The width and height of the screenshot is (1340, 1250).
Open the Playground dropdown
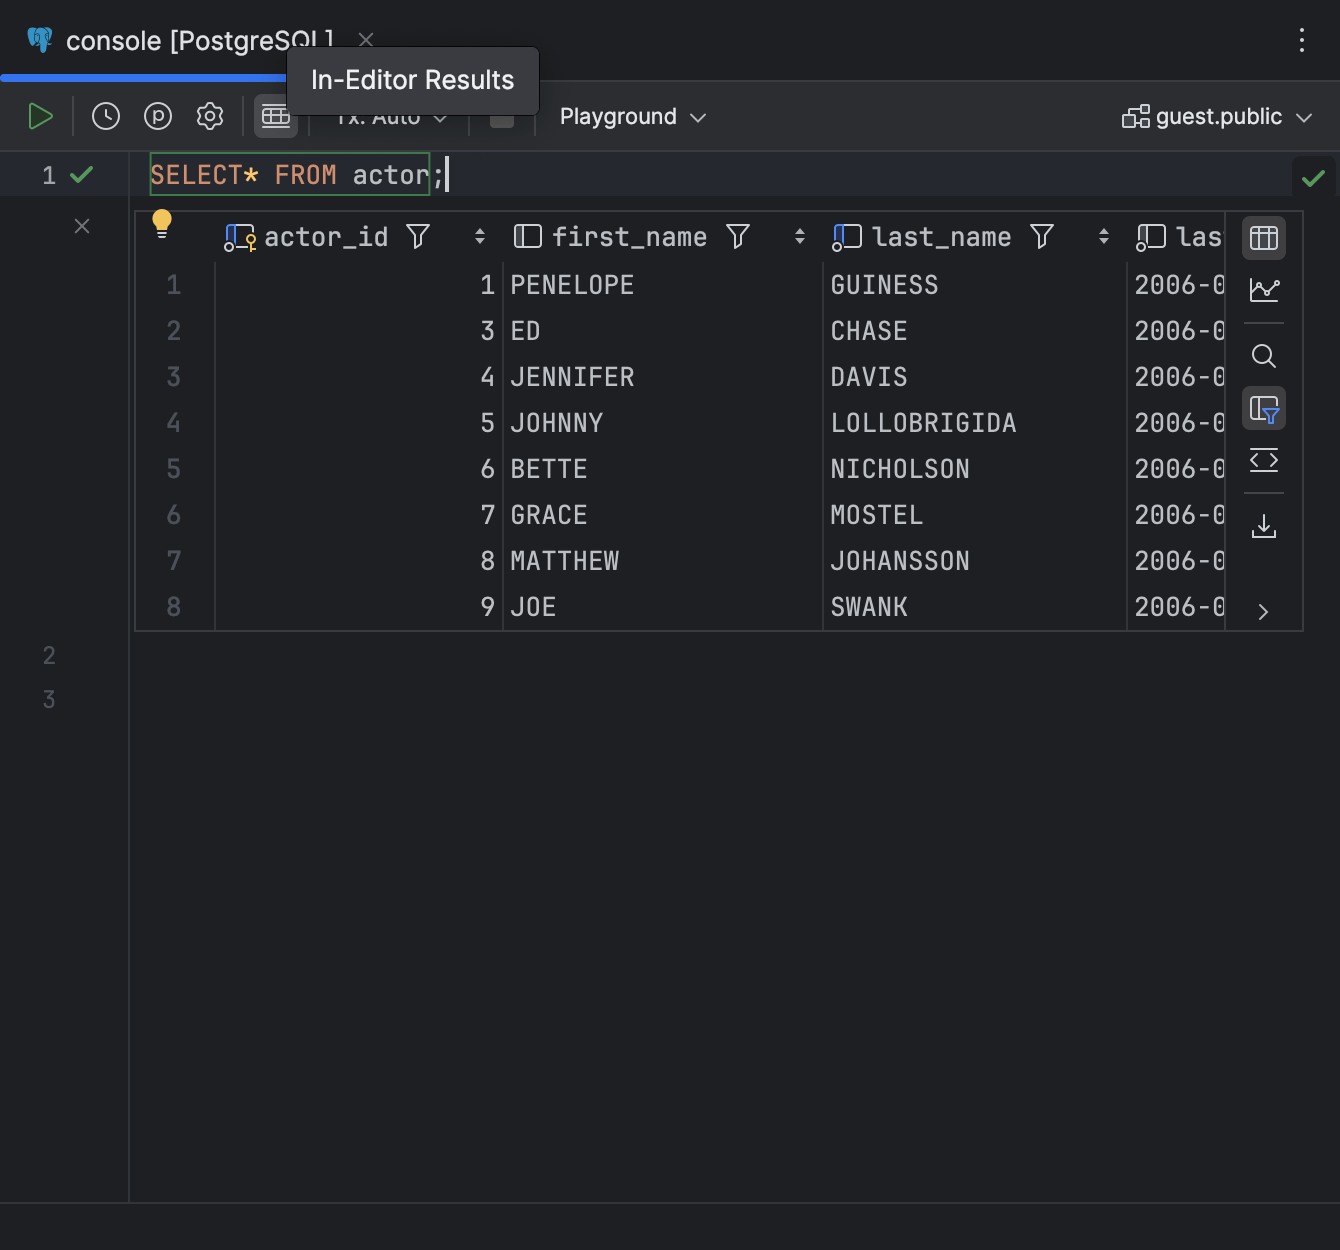(632, 116)
